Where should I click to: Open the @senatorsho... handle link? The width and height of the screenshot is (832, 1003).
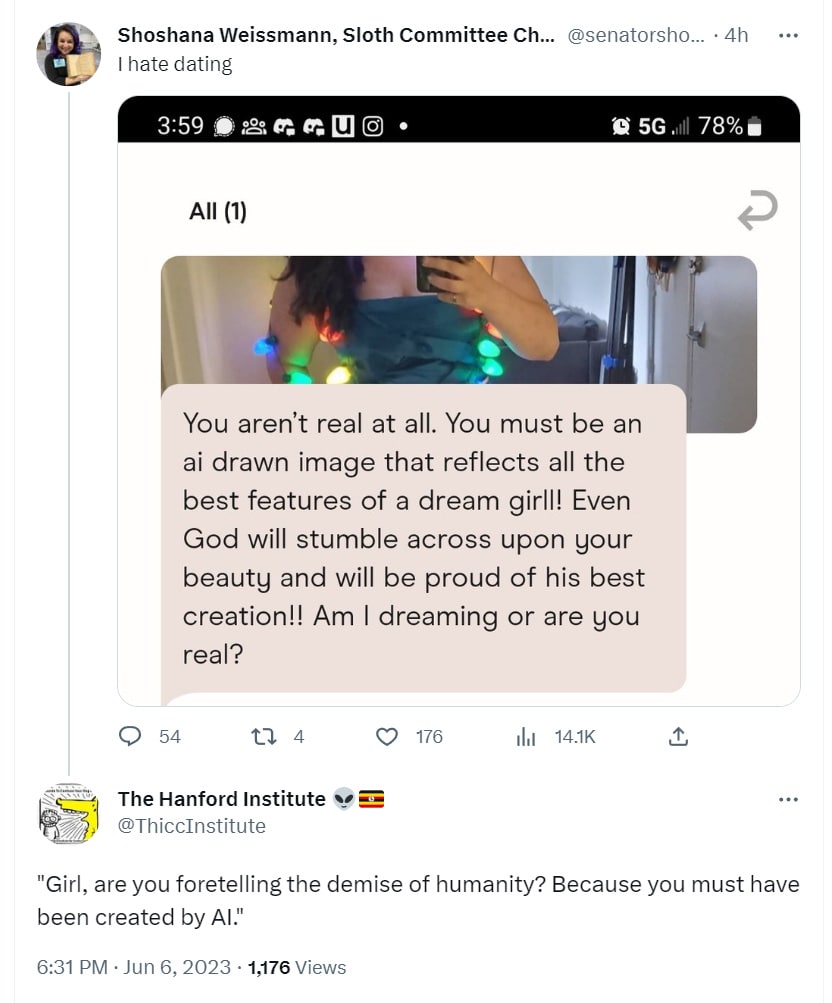(x=636, y=35)
